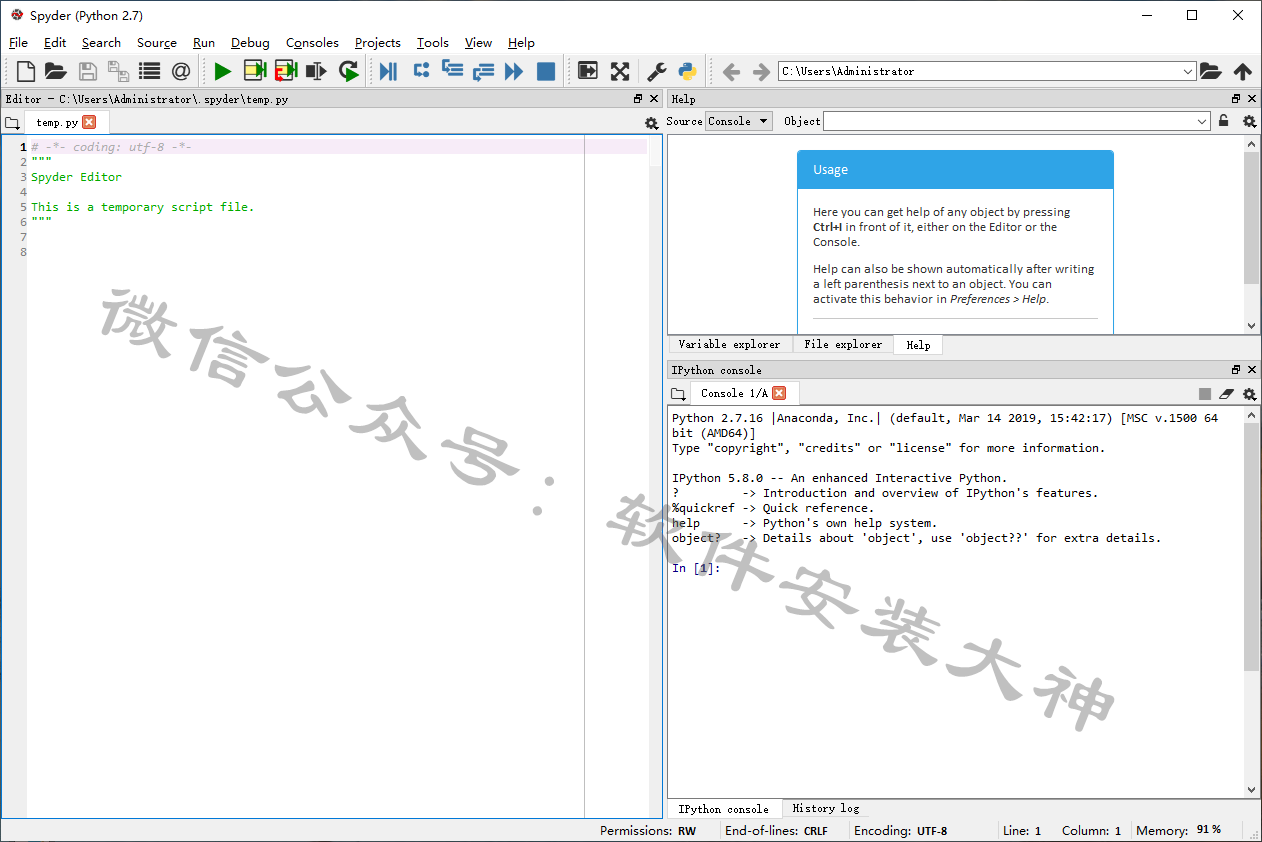Undock the IPython console pane
Viewport: 1262px width, 842px height.
coord(1236,370)
